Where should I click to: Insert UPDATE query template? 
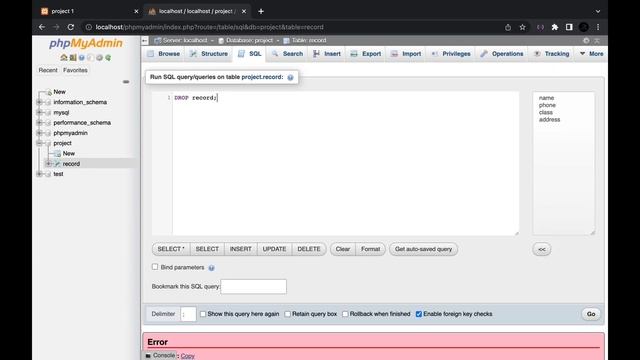point(274,249)
